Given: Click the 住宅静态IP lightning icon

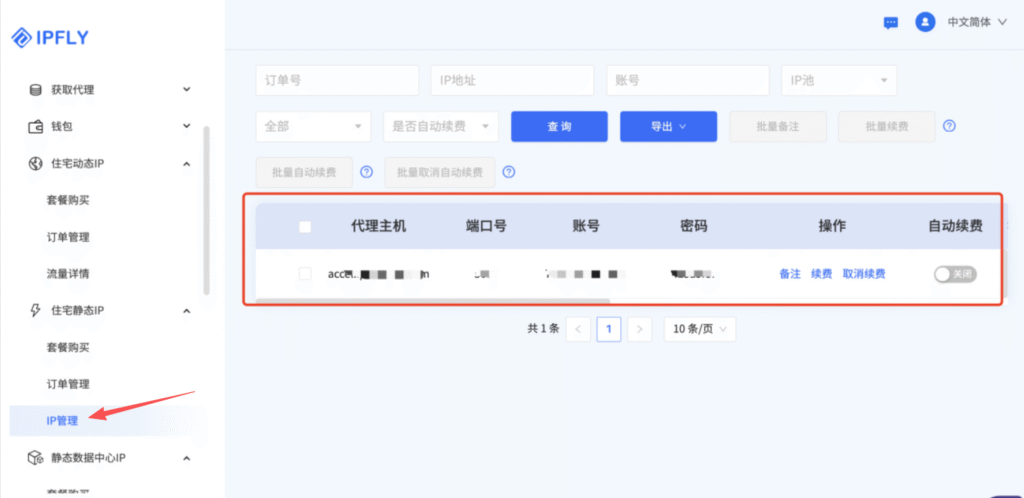Looking at the screenshot, I should (x=35, y=311).
